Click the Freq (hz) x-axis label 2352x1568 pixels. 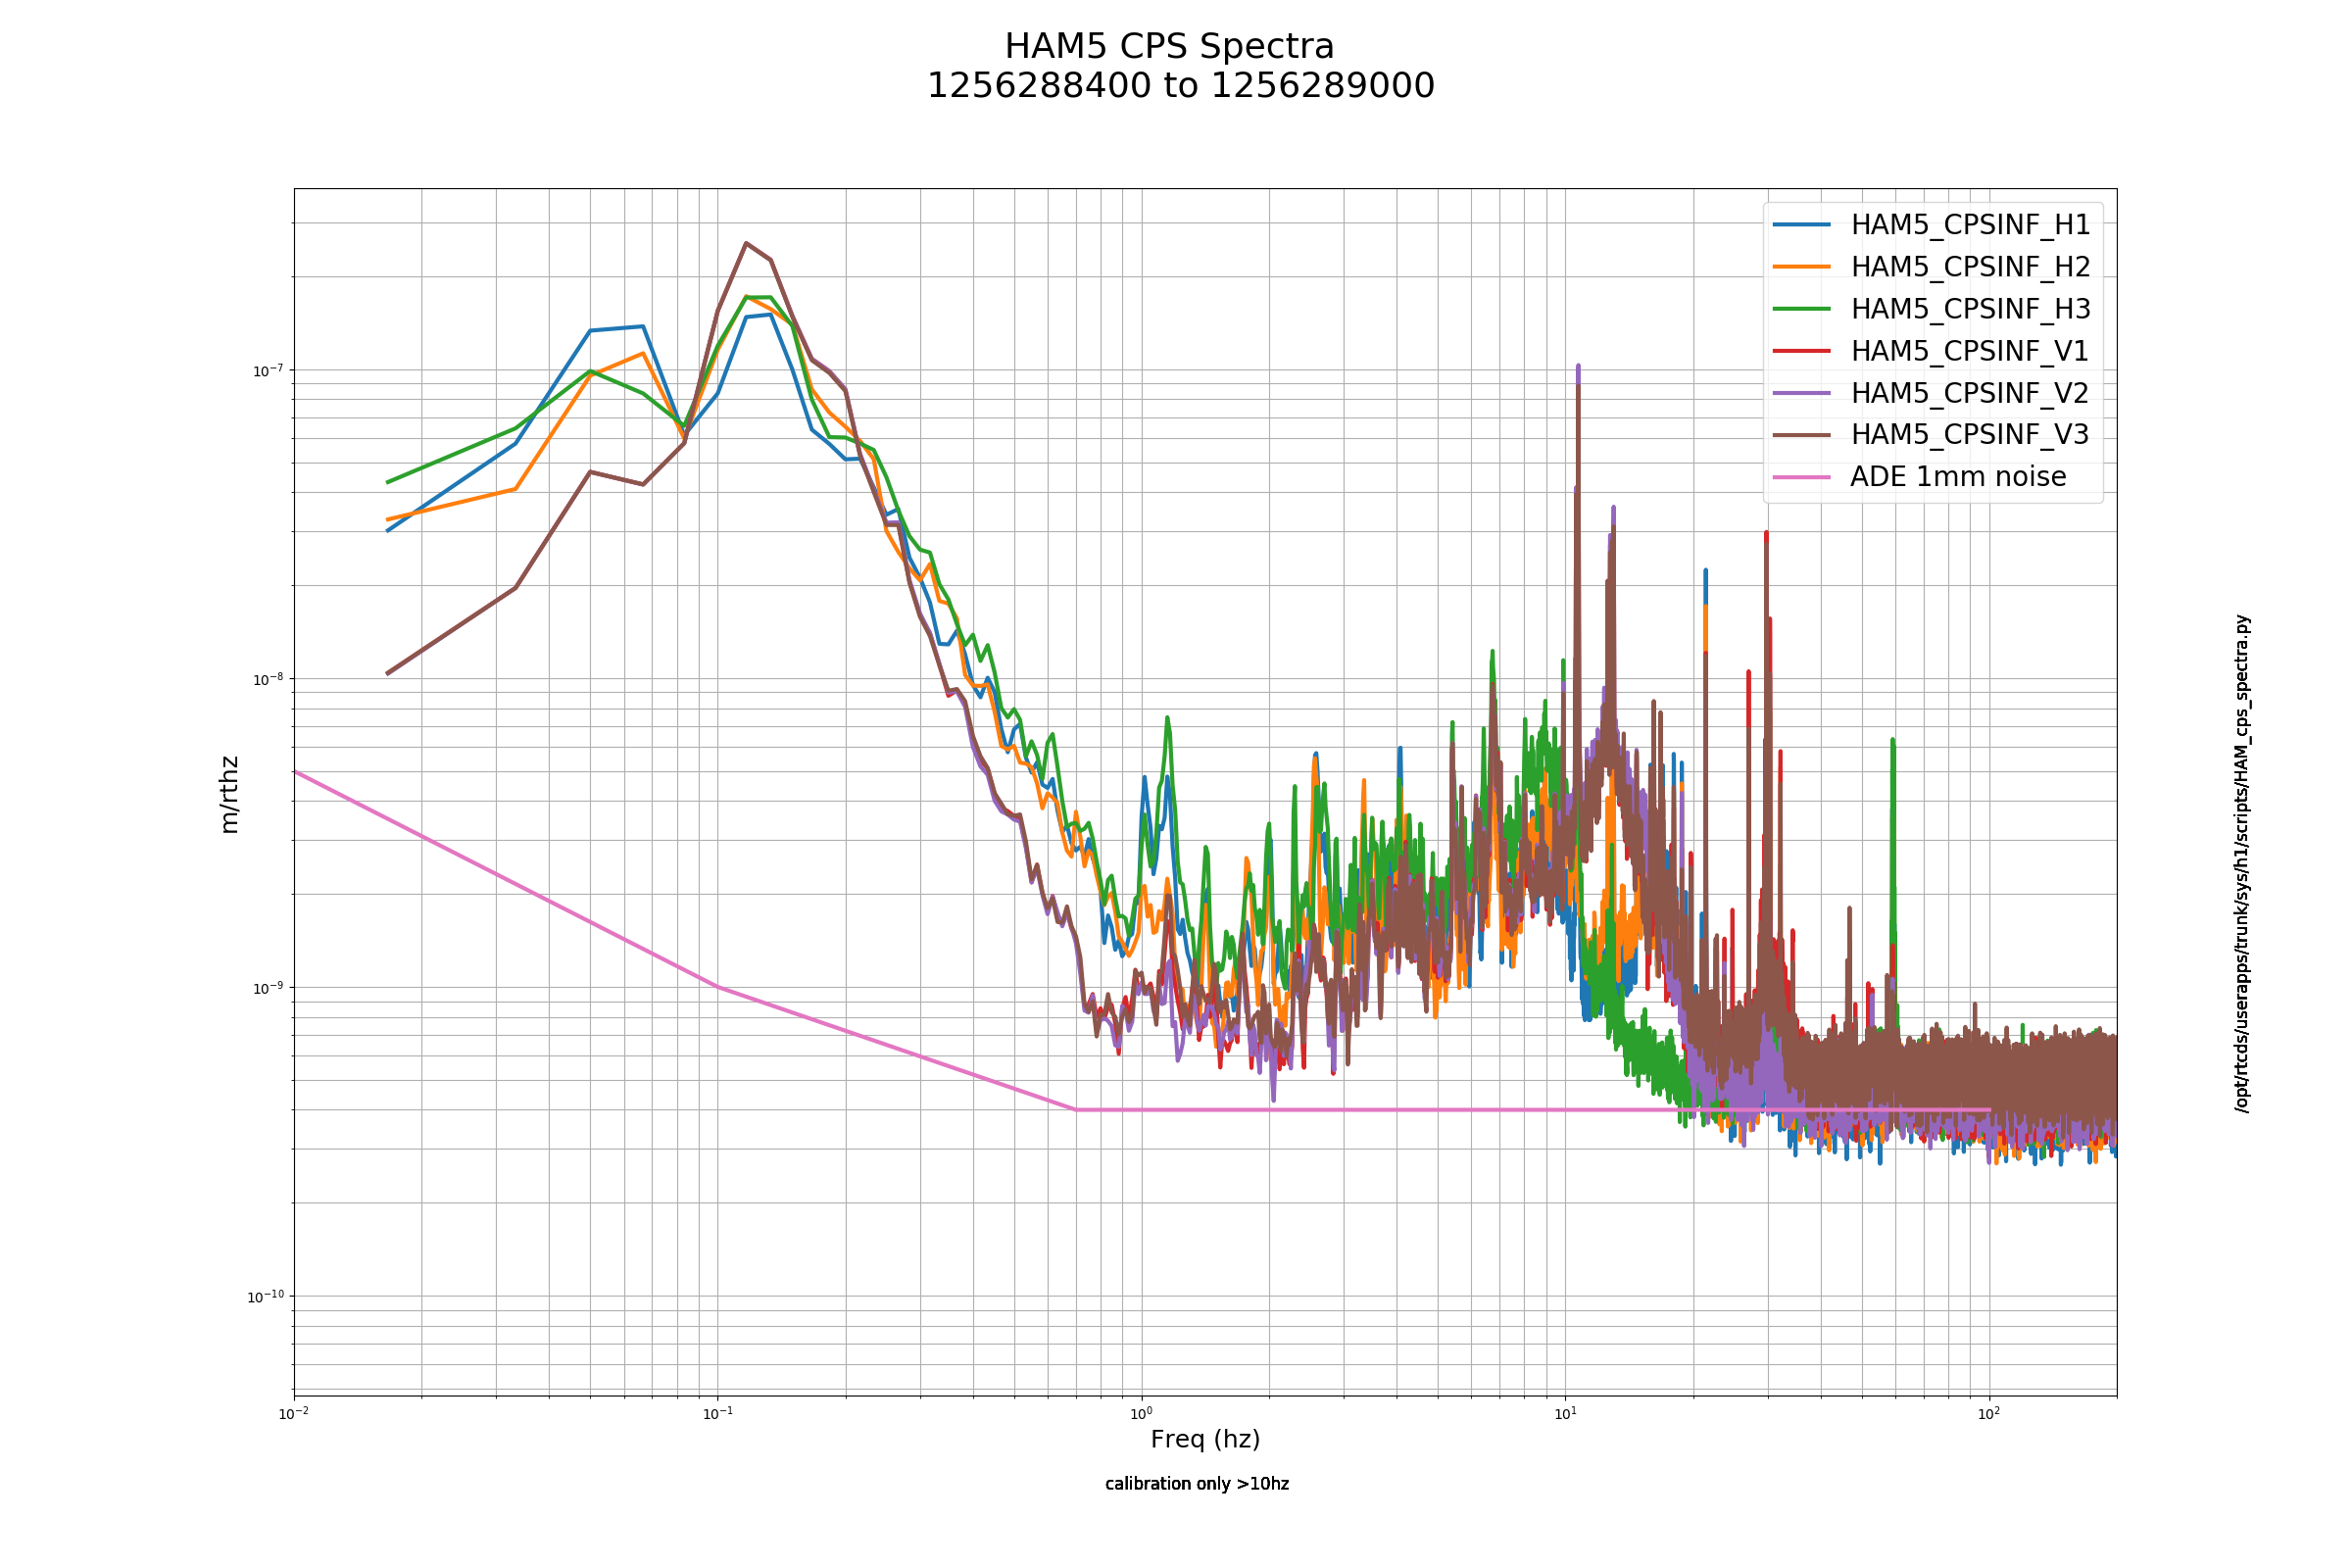point(1205,1440)
